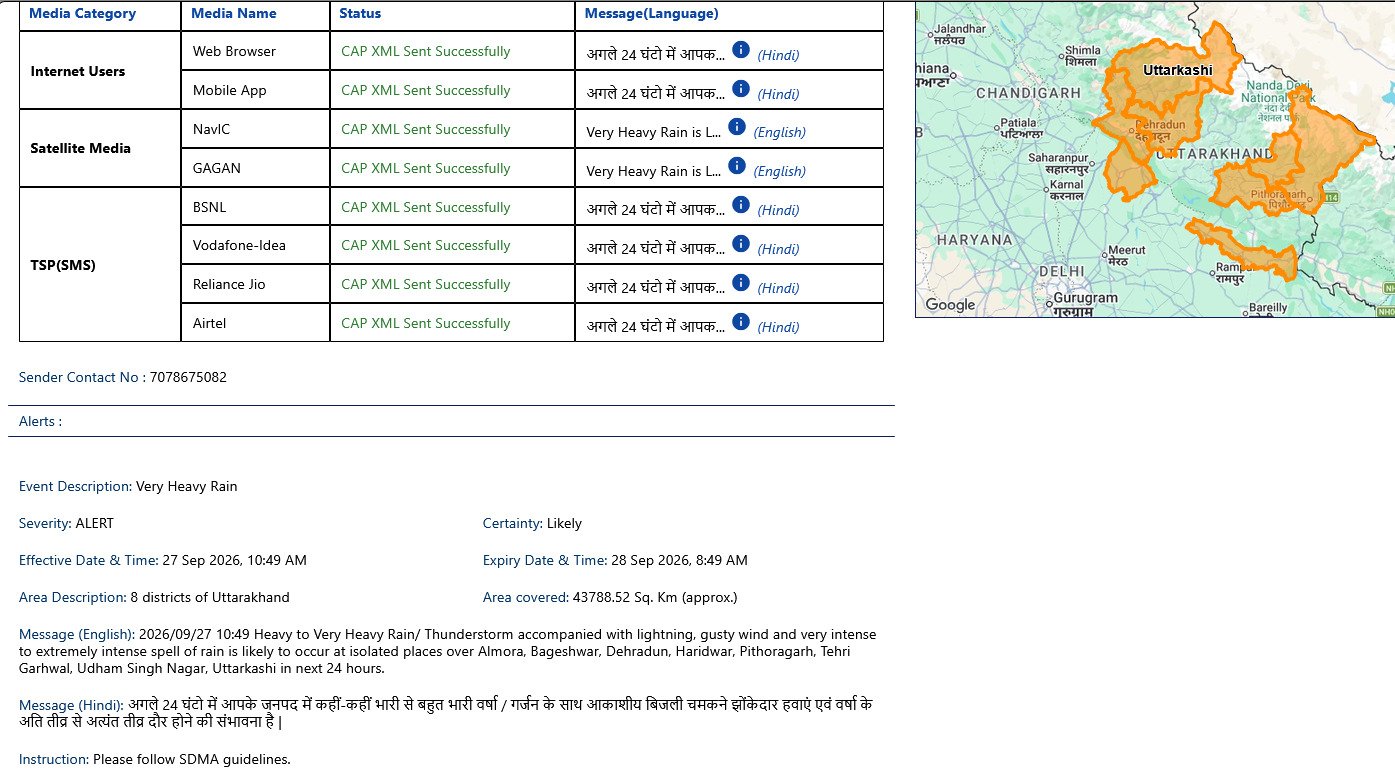Click the Media Category column header

pos(82,14)
